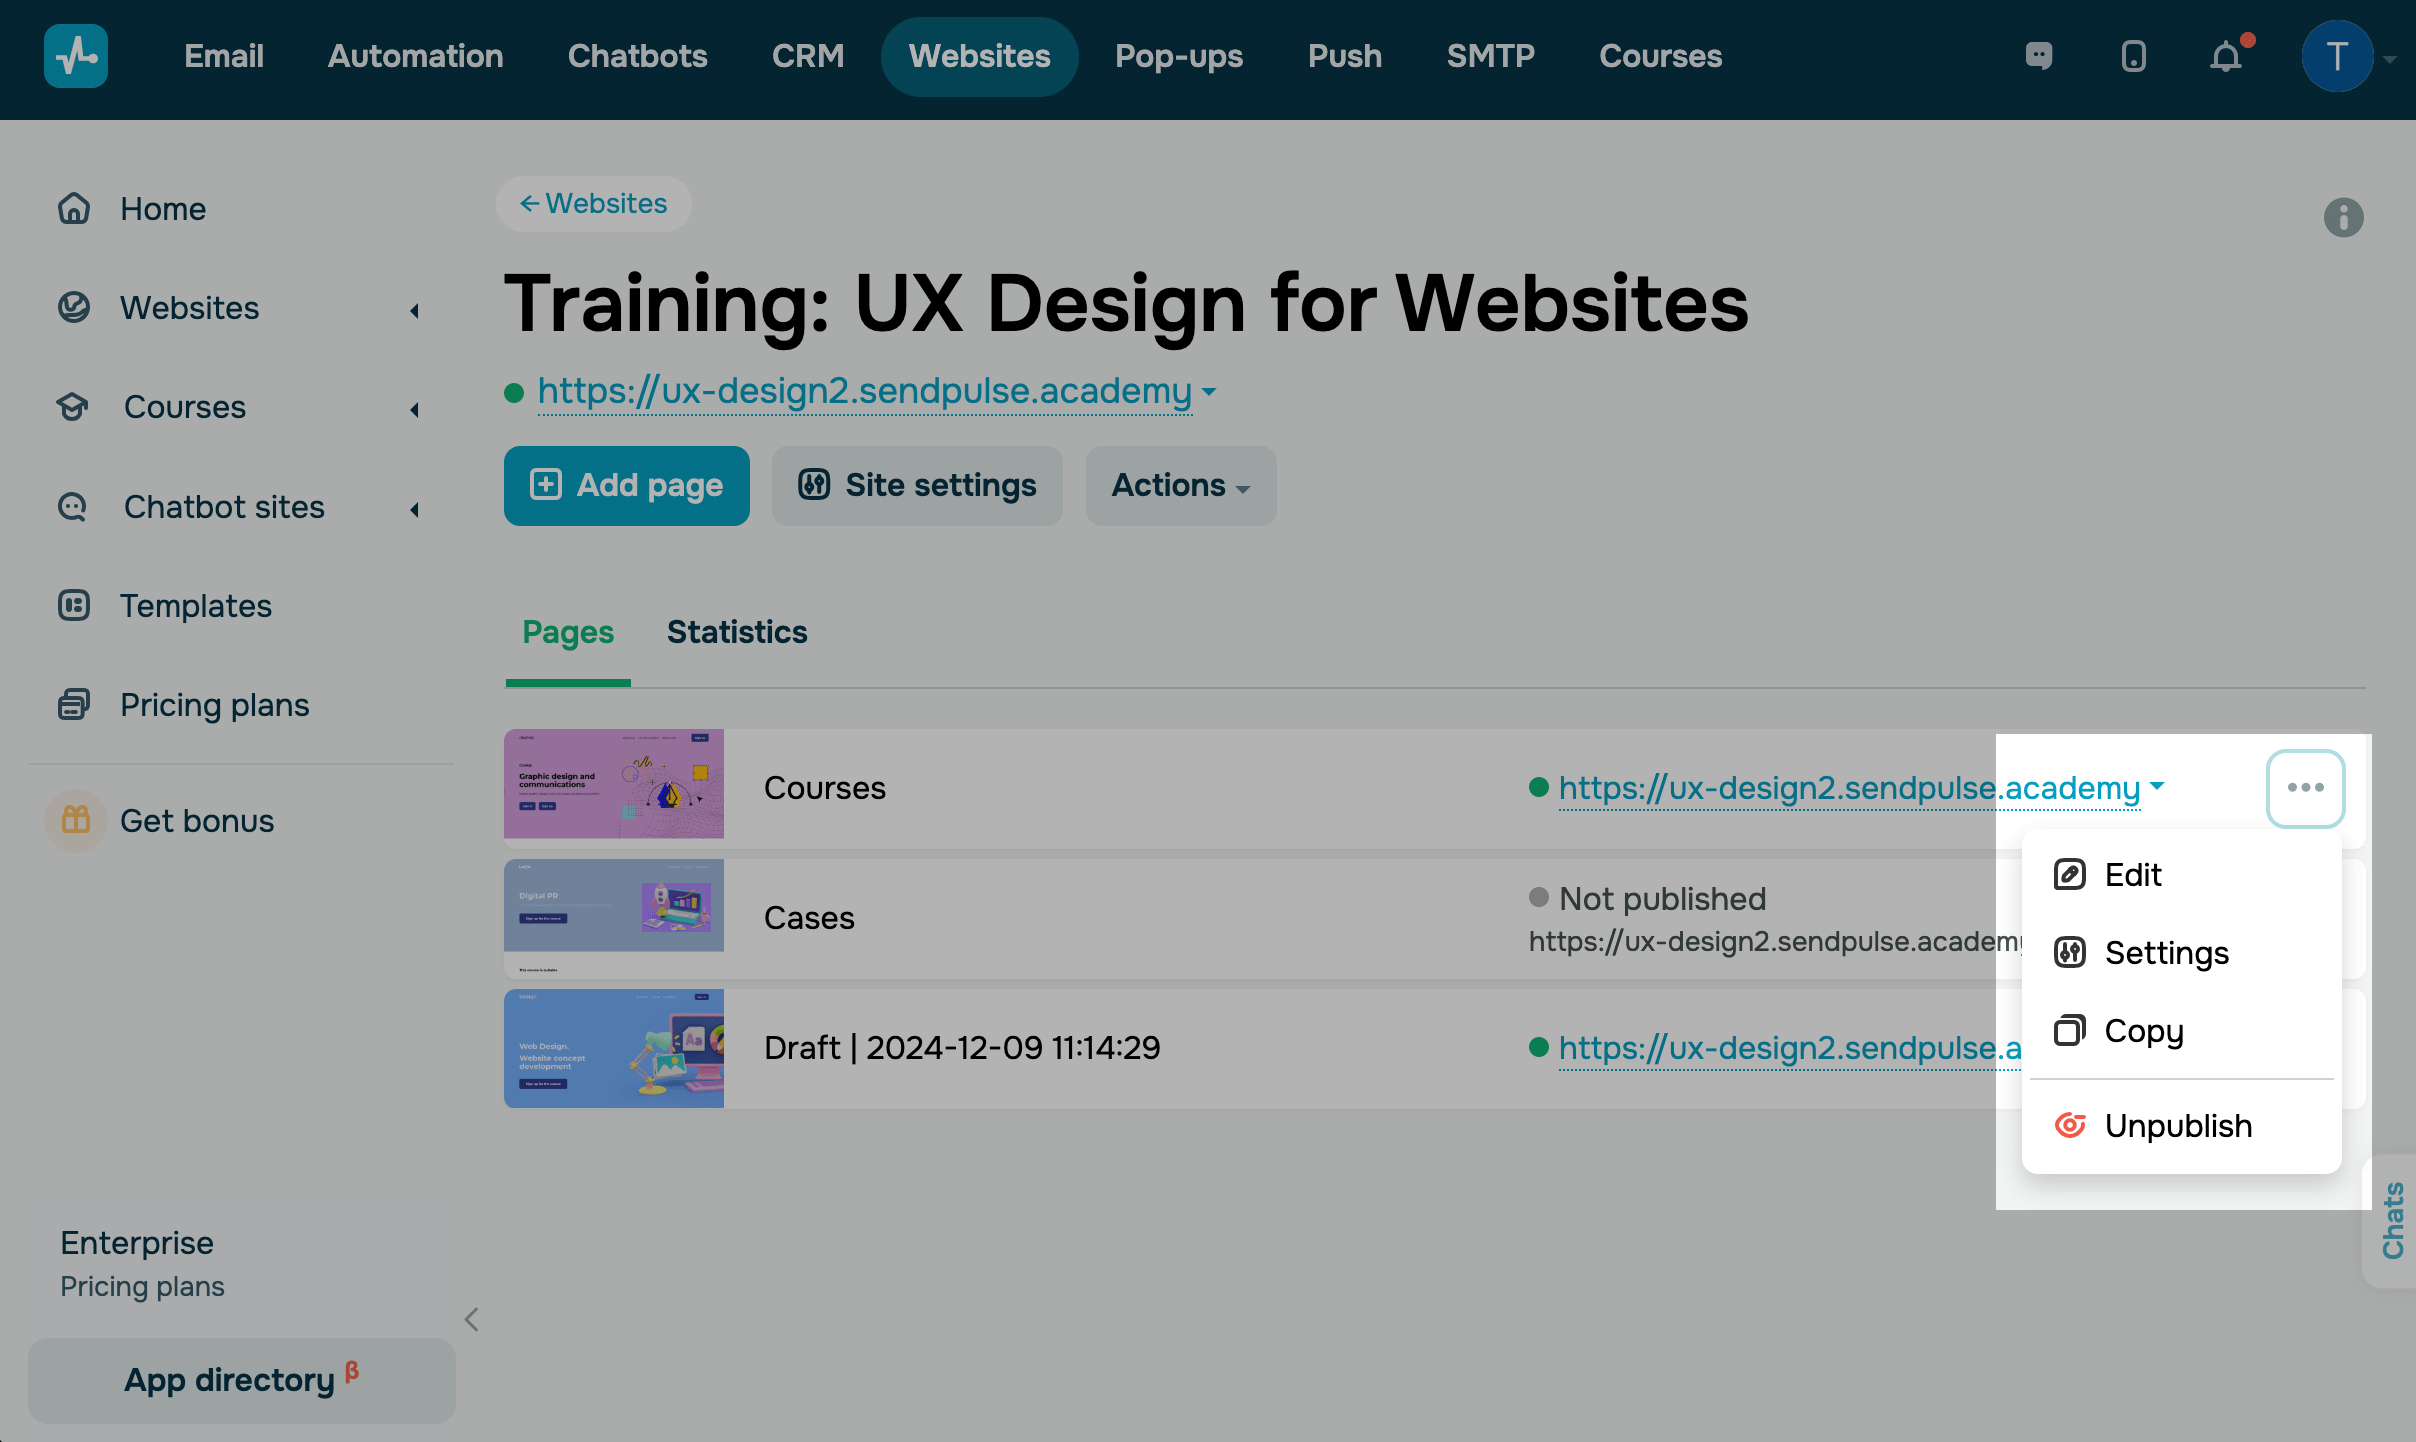Image resolution: width=2416 pixels, height=1442 pixels.
Task: Select Unpublish from the context menu
Action: (2178, 1126)
